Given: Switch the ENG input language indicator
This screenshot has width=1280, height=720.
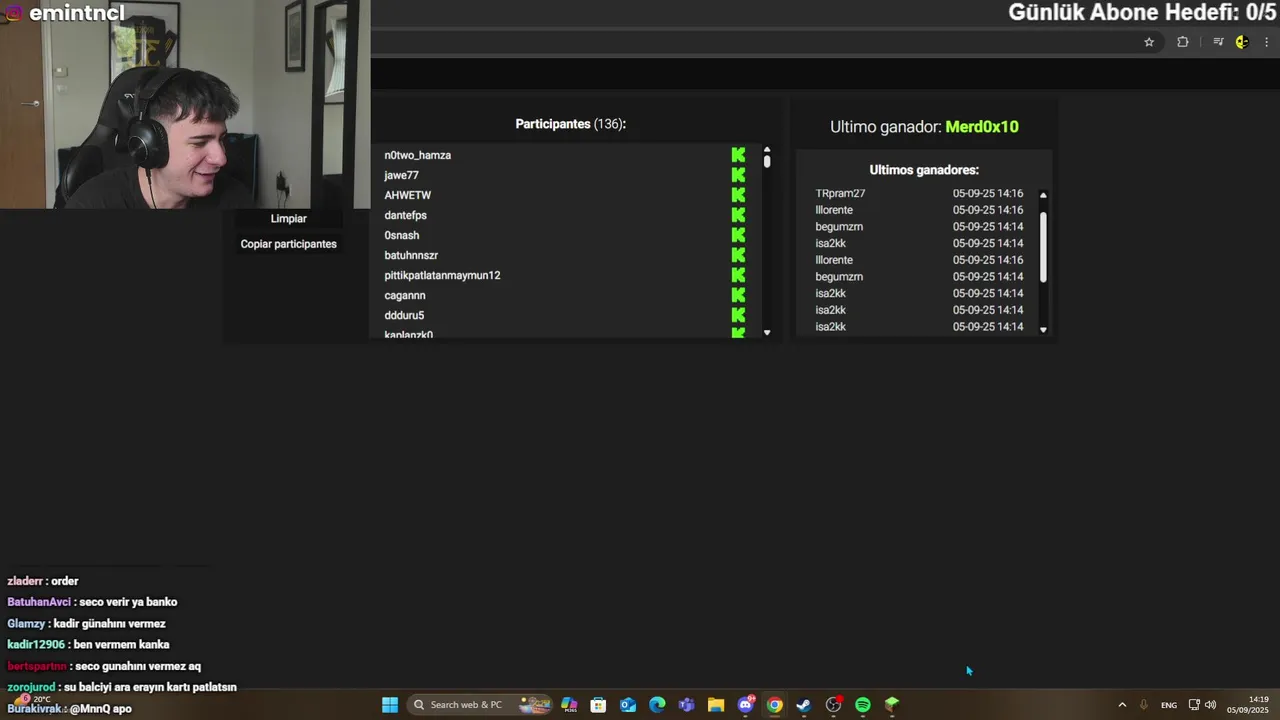Looking at the screenshot, I should coord(1169,705).
